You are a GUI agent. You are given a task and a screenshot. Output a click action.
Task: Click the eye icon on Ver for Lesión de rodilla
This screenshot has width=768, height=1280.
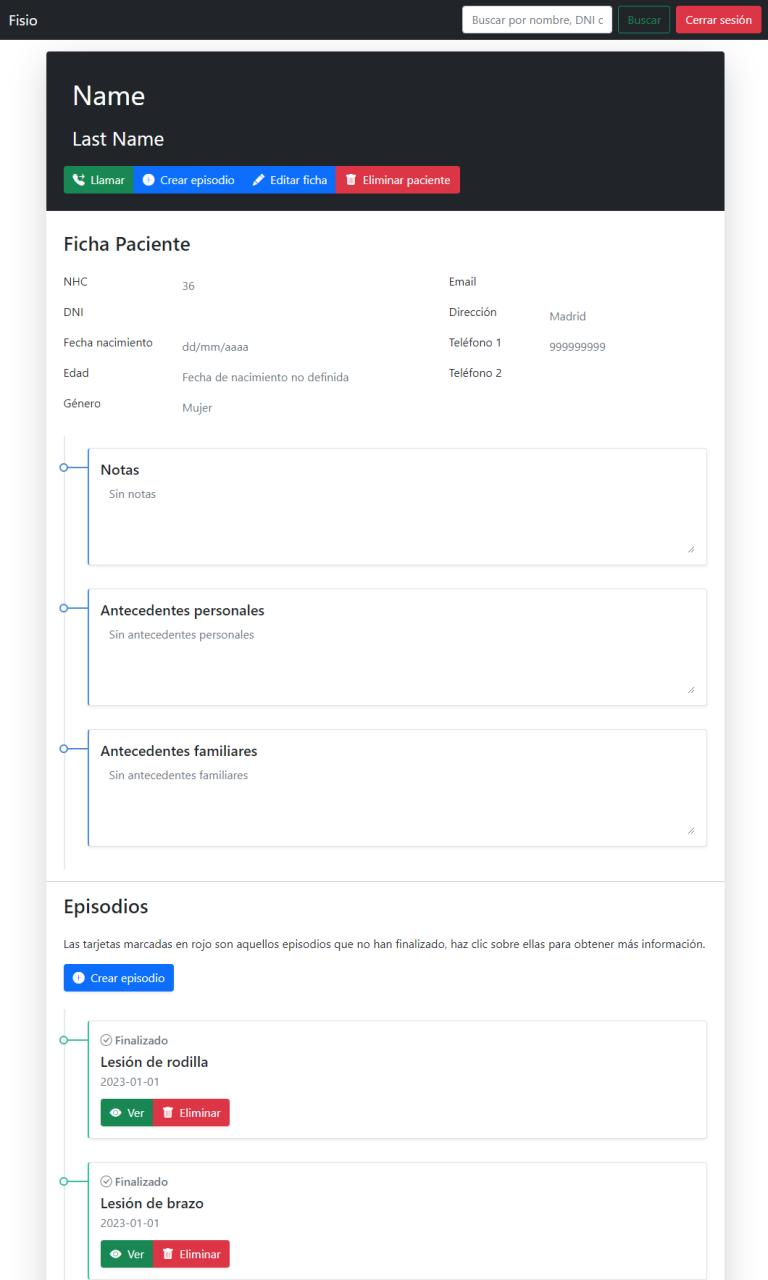tap(116, 1112)
